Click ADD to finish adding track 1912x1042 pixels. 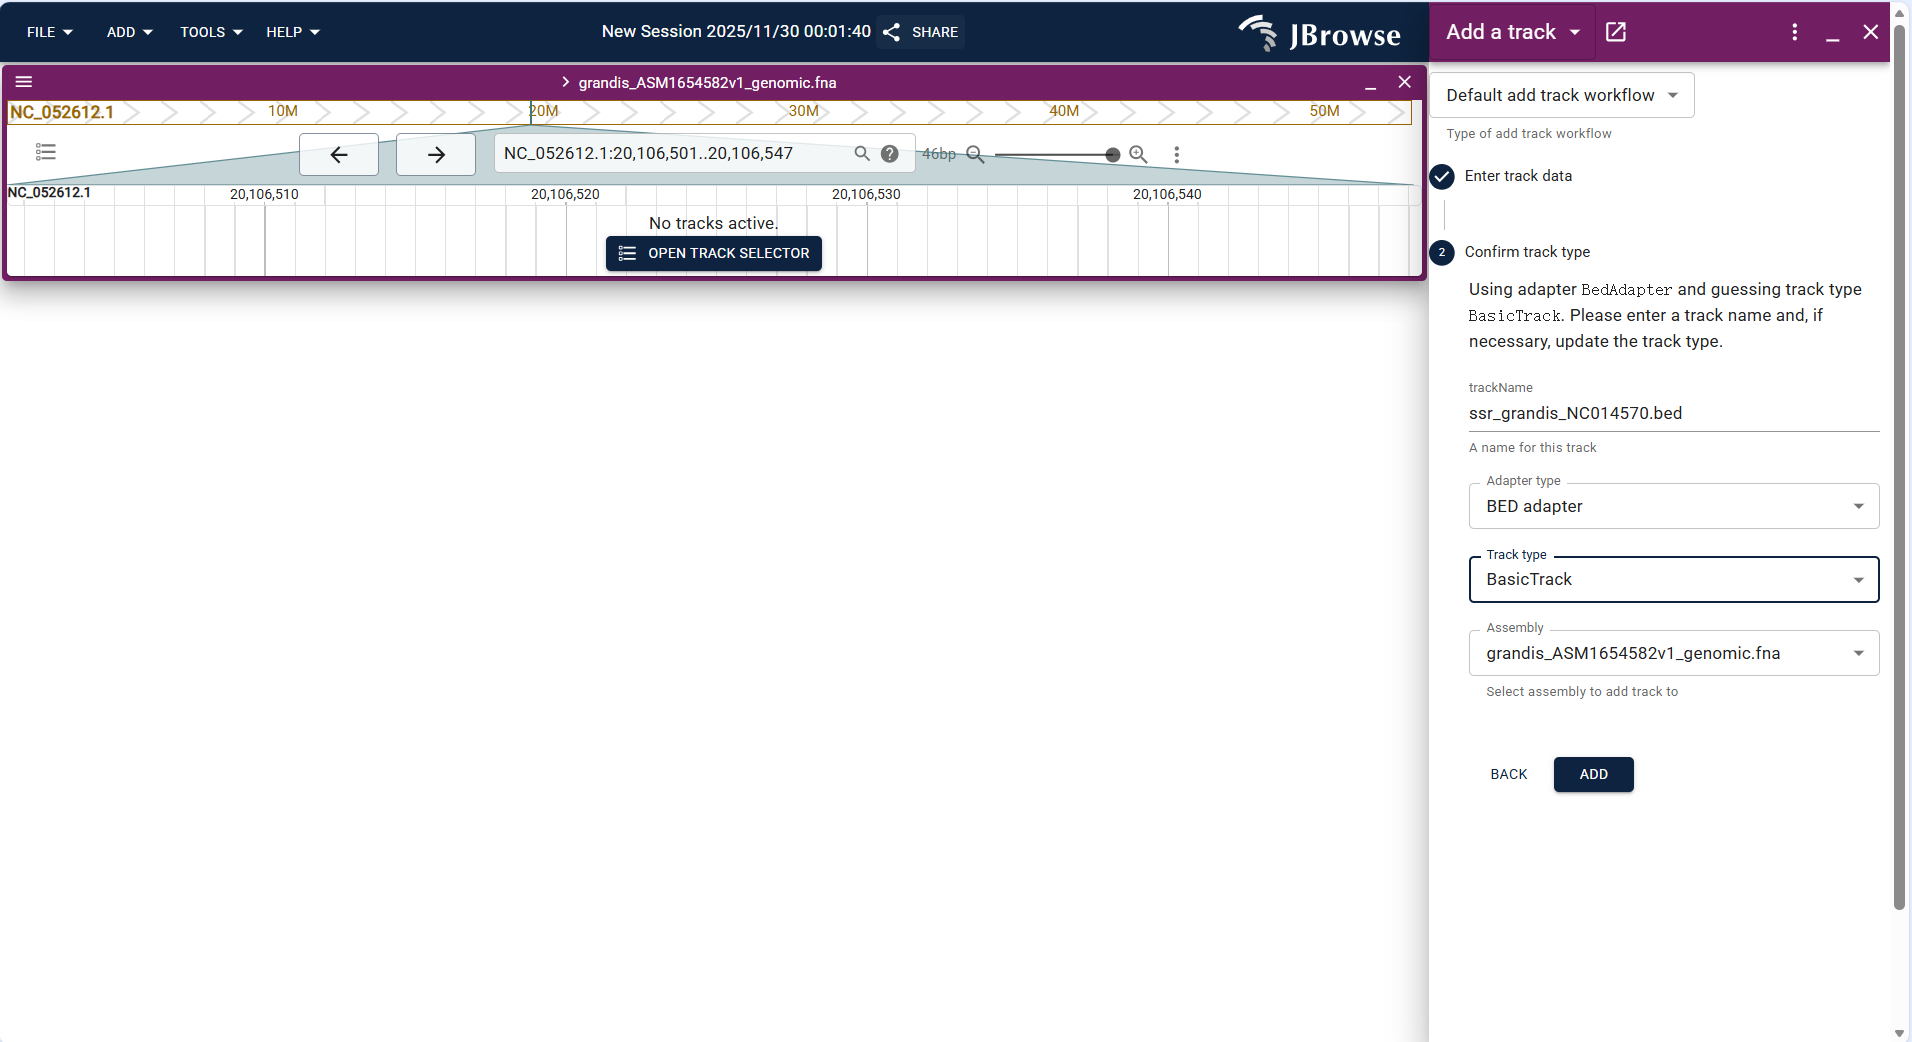point(1592,774)
